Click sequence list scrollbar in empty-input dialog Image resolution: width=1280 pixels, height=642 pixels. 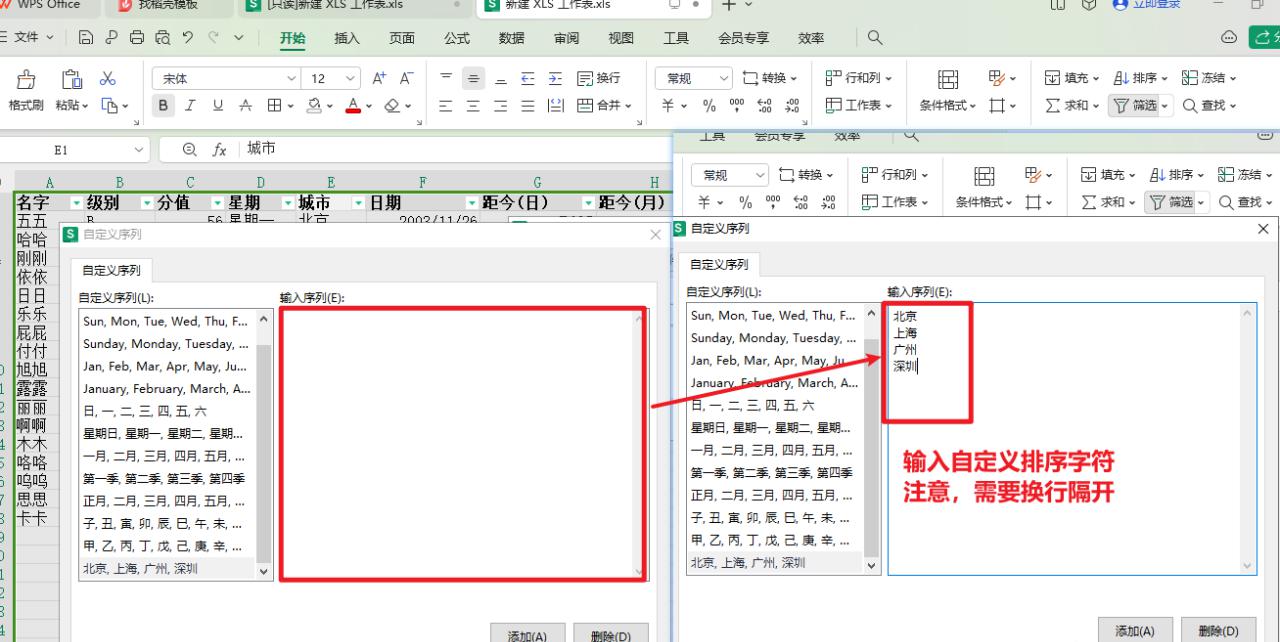(x=264, y=445)
